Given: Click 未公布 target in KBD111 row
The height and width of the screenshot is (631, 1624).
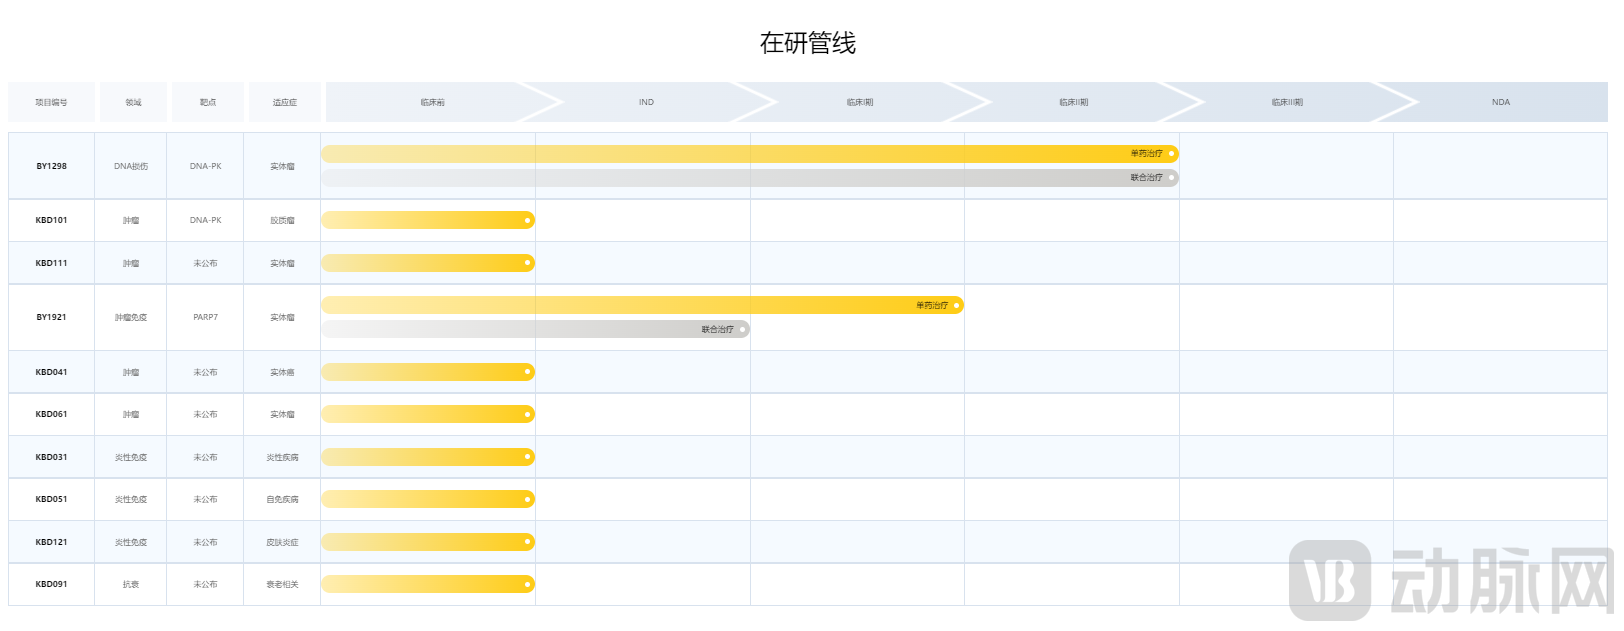Looking at the screenshot, I should click(x=206, y=263).
